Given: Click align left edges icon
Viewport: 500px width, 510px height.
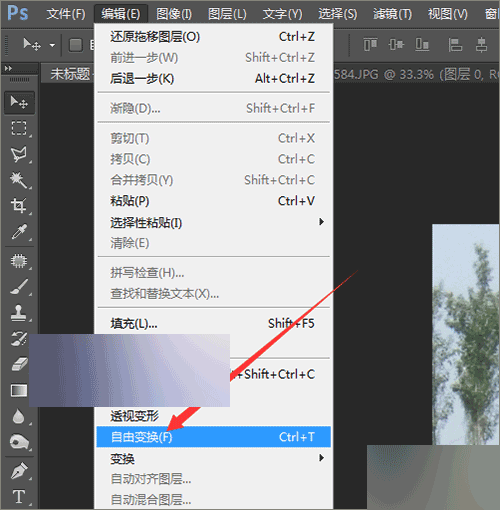Looking at the screenshot, I should click(455, 44).
